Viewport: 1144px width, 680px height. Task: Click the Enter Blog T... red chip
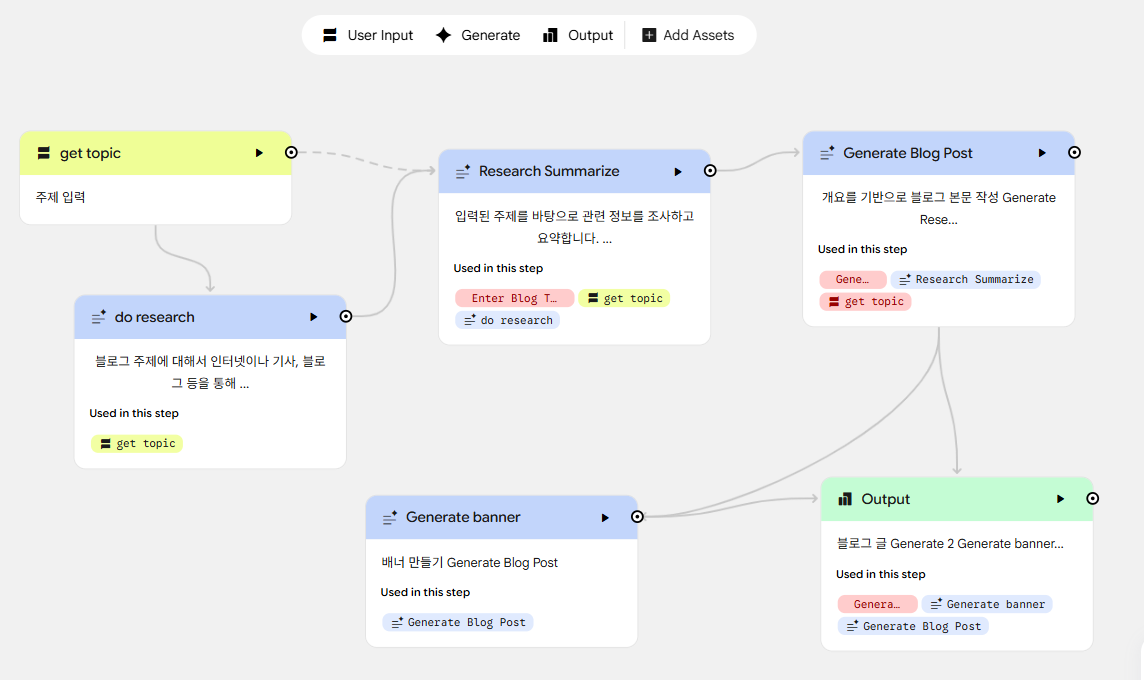[x=514, y=298]
